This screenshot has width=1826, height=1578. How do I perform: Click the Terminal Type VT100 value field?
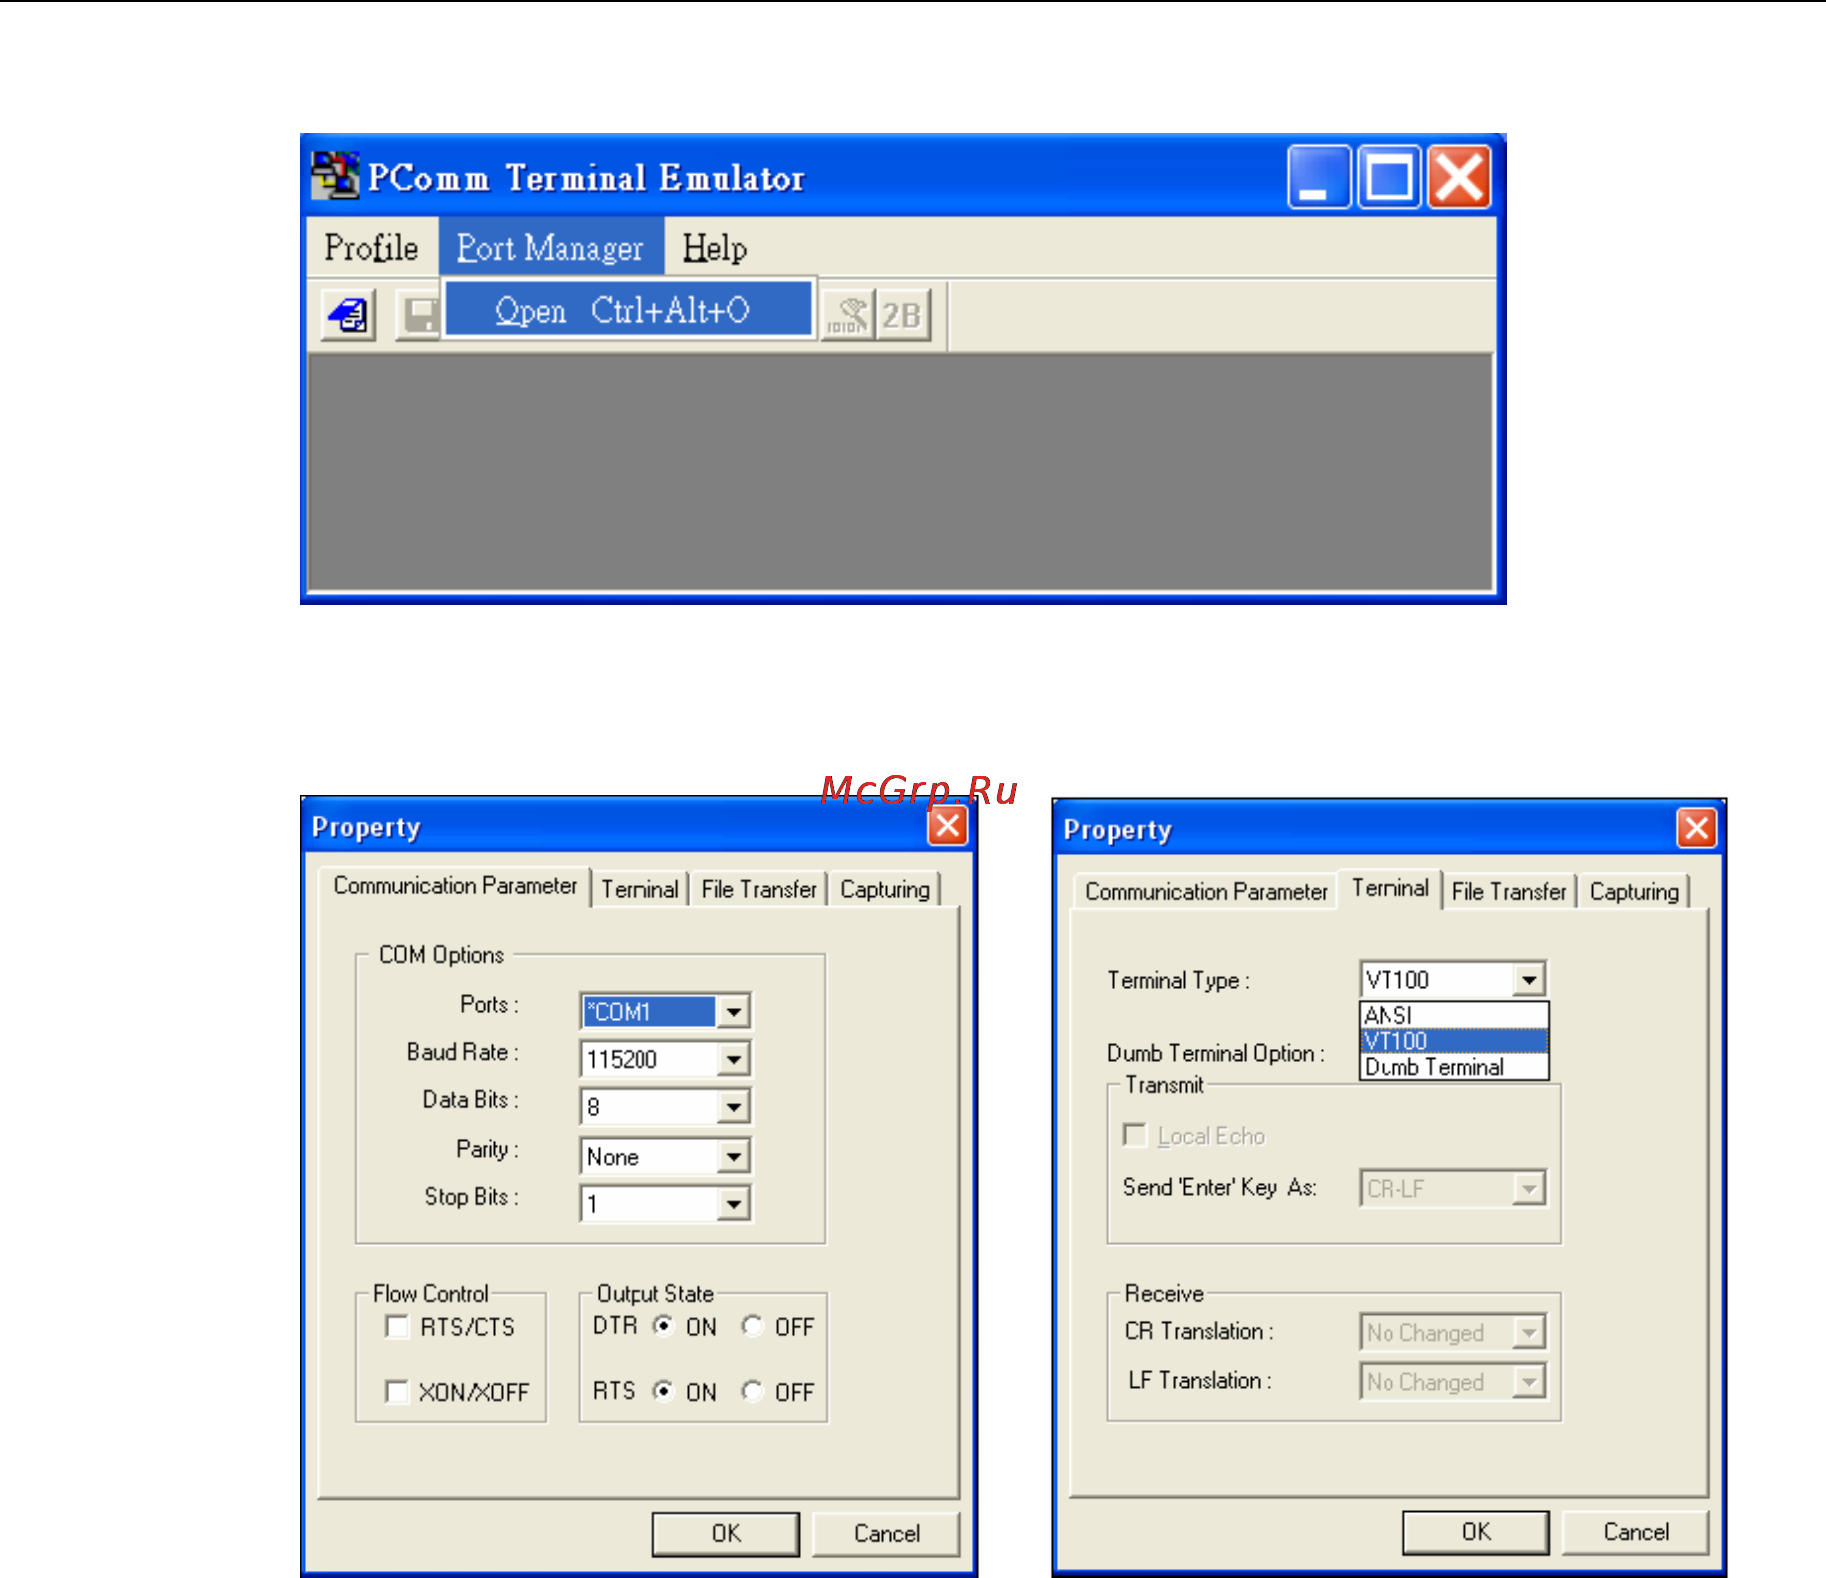1437,980
